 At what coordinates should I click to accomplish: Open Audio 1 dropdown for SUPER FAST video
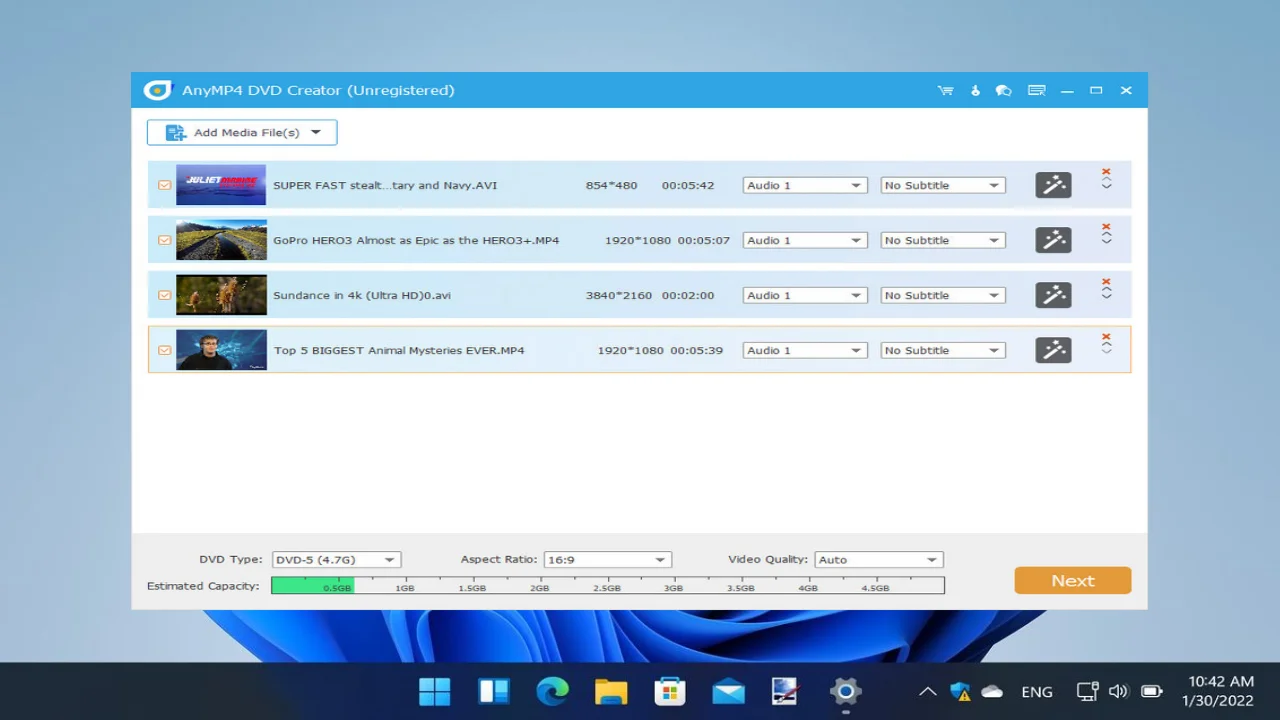tap(804, 185)
